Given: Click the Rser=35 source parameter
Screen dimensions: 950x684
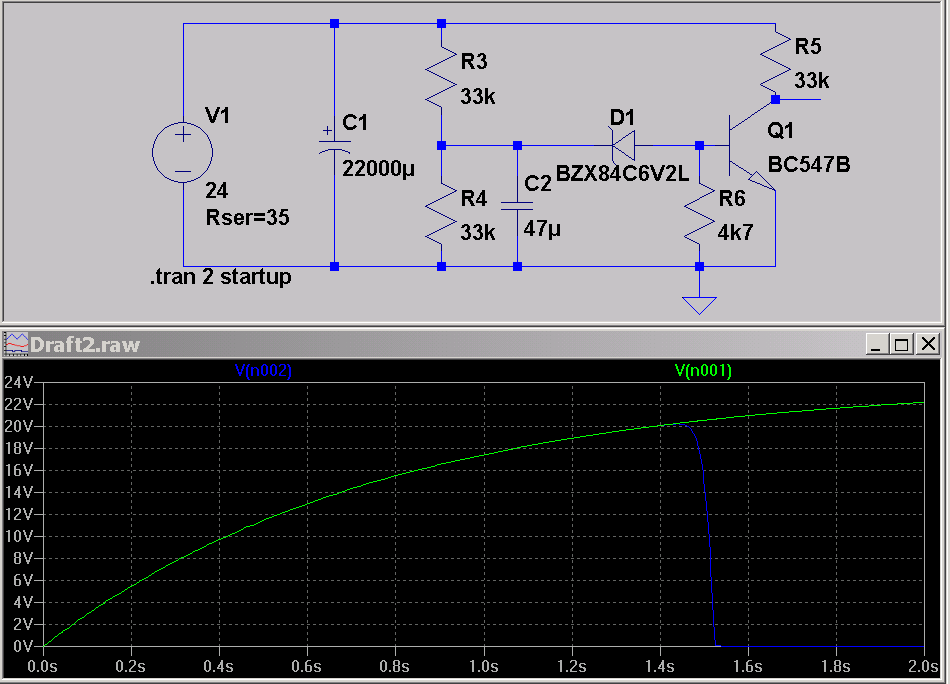Looking at the screenshot, I should click(x=247, y=217).
